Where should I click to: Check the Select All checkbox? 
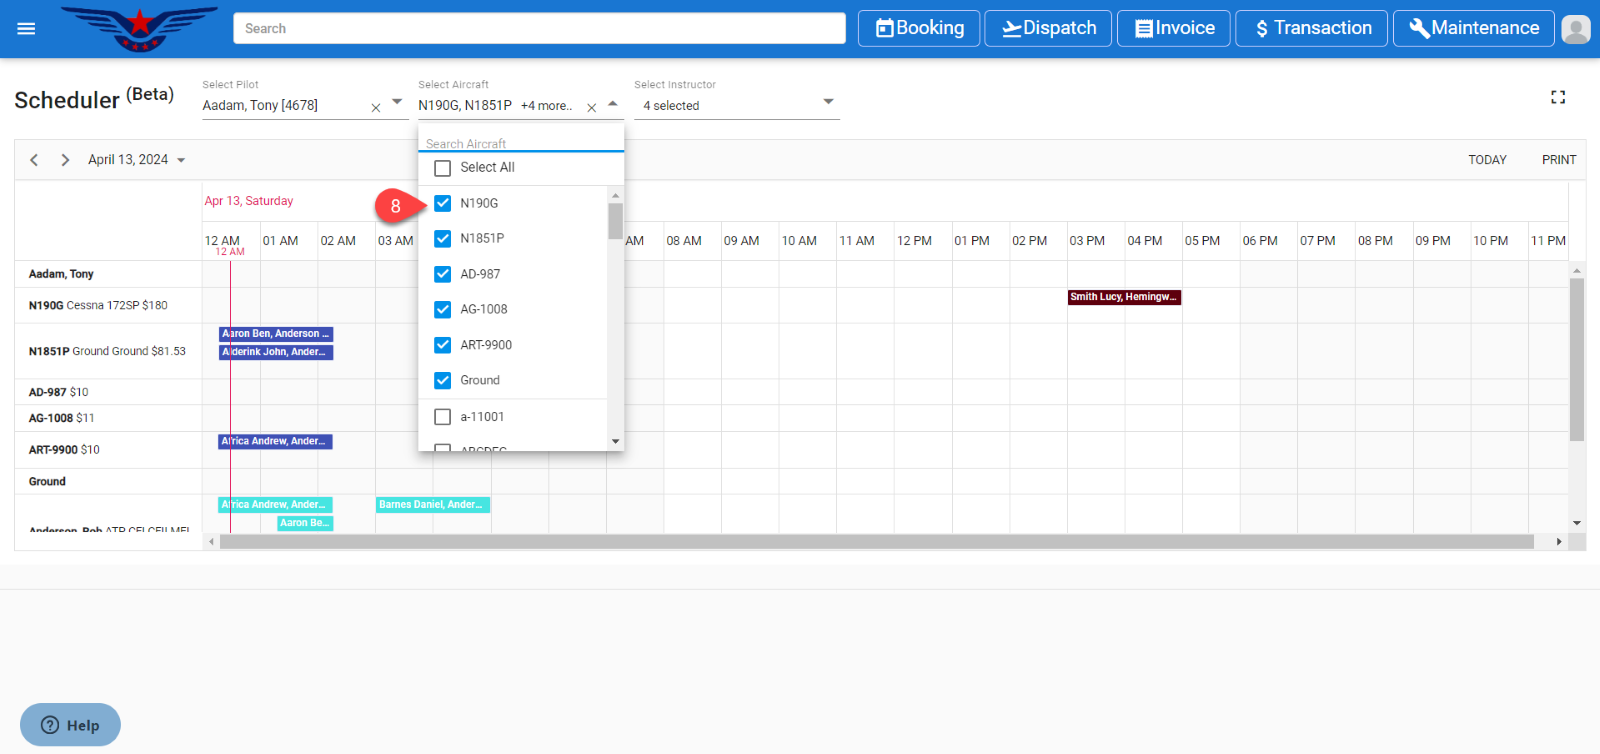(443, 168)
